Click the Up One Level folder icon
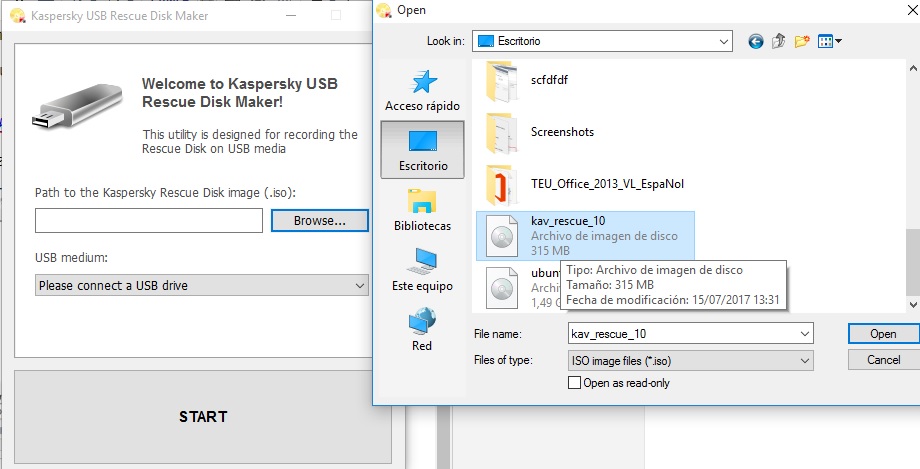This screenshot has width=920, height=469. [x=778, y=41]
